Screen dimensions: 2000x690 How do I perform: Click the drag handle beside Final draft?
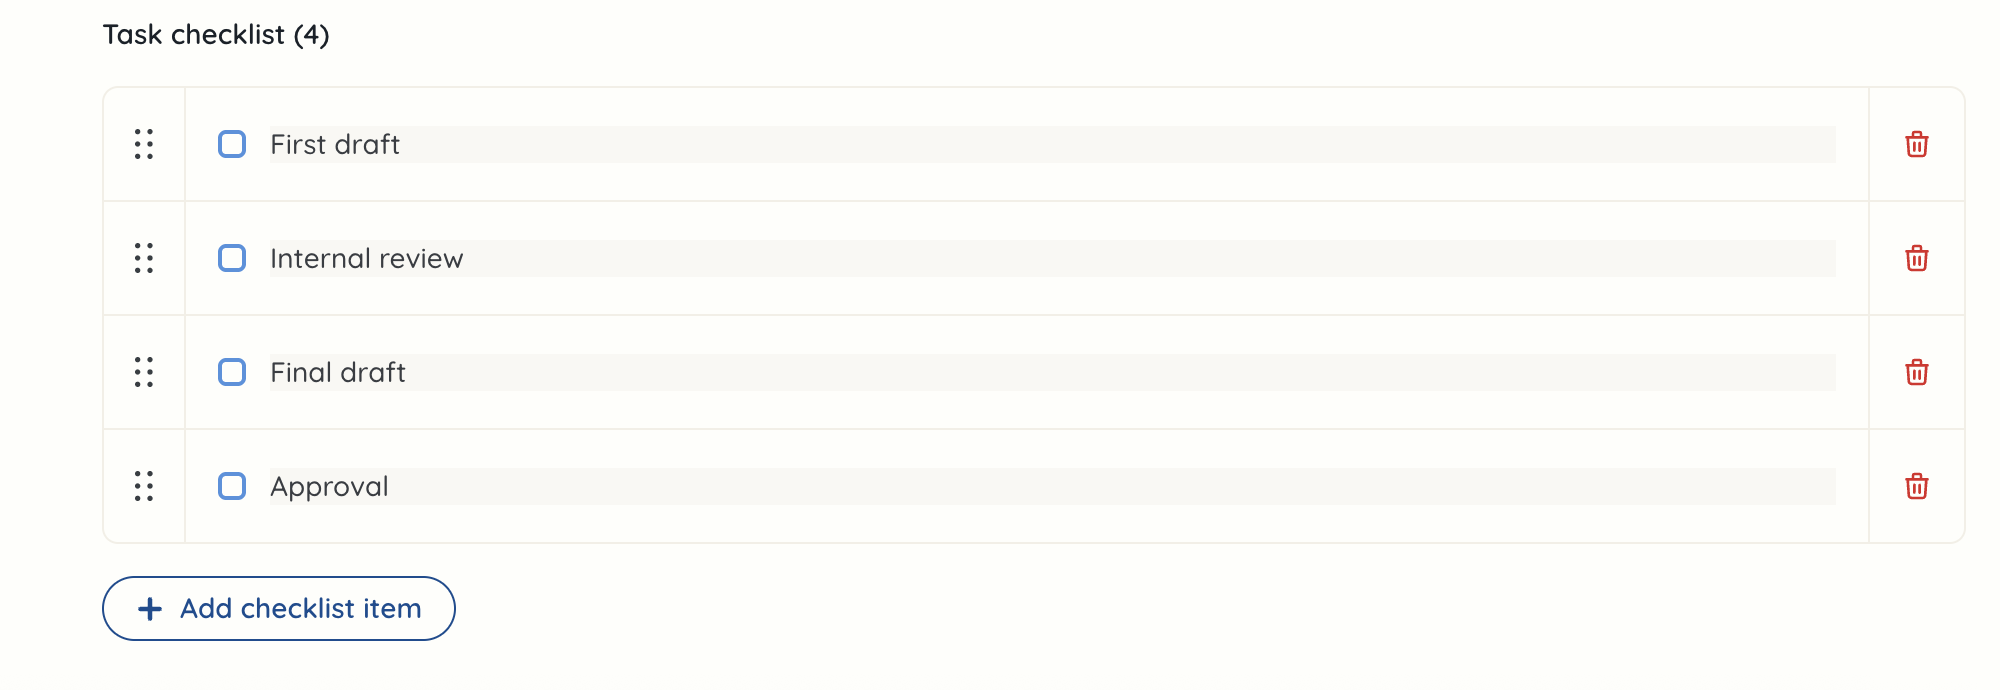pyautogui.click(x=144, y=372)
